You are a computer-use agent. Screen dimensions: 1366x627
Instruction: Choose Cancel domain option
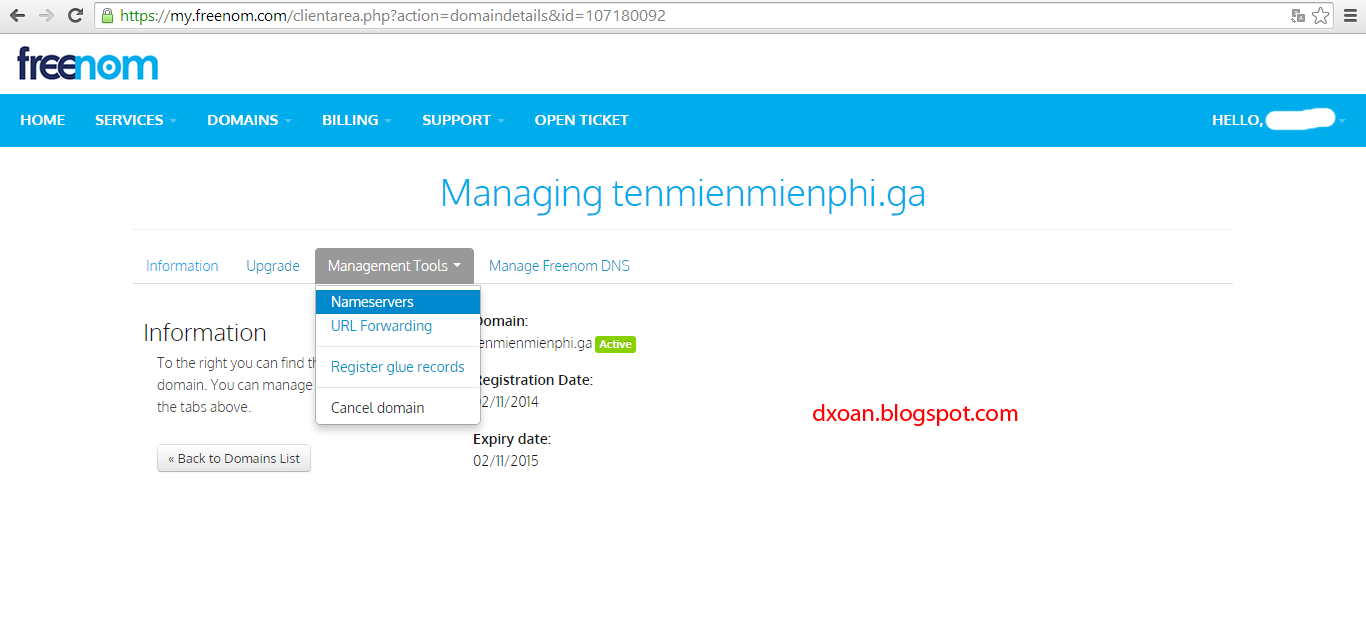click(398, 408)
